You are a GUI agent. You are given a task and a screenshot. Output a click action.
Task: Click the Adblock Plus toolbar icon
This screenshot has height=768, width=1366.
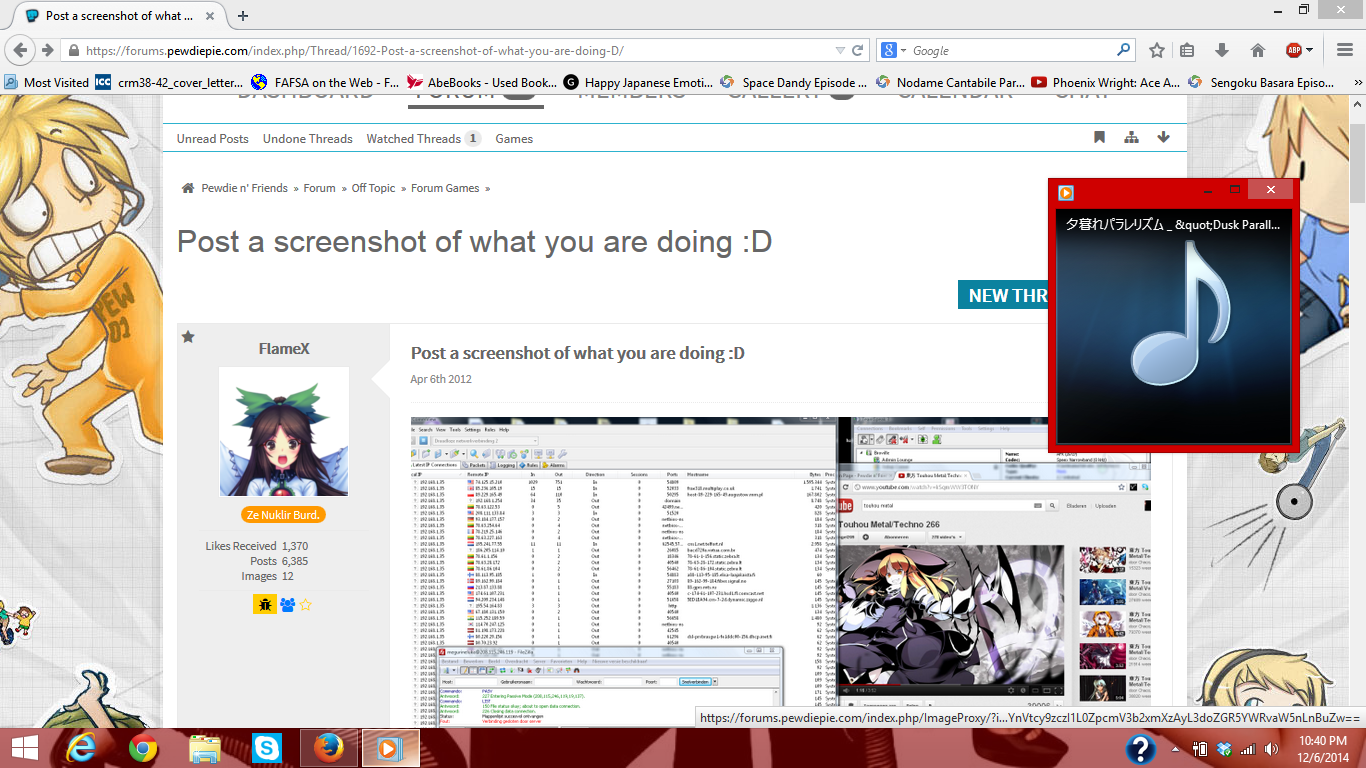pos(1294,50)
